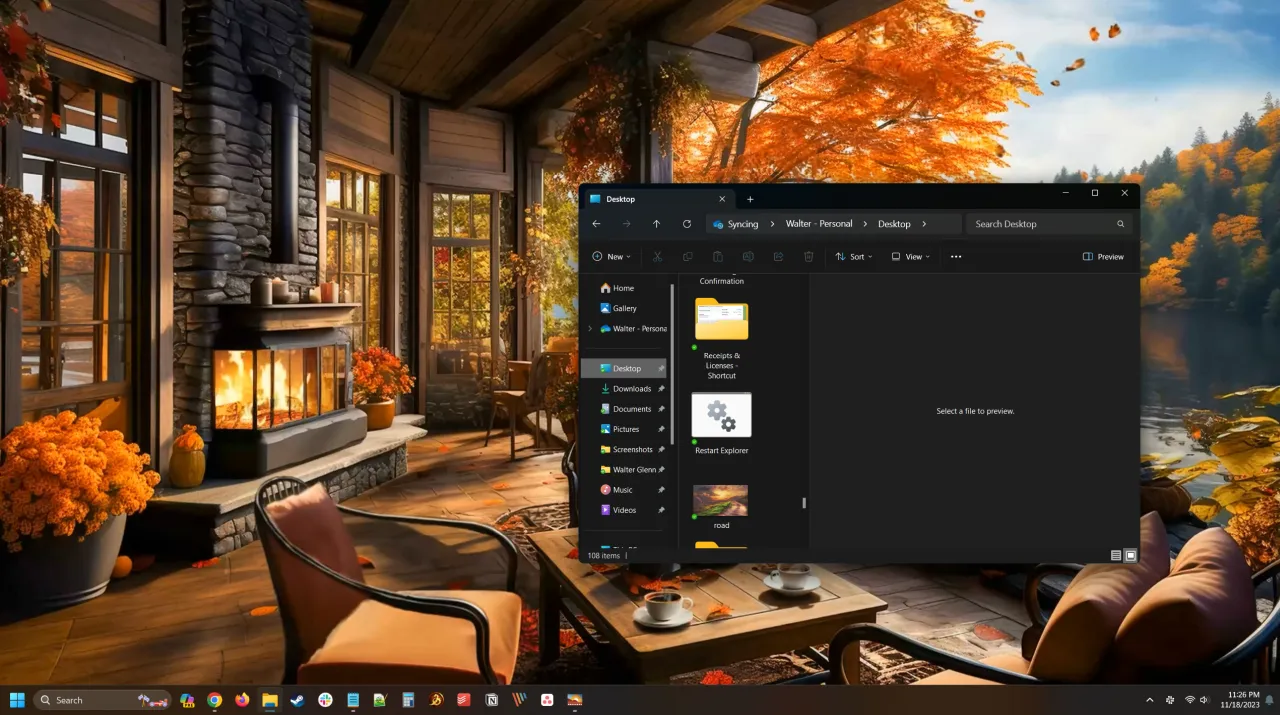The height and width of the screenshot is (715, 1280).
Task: Click the Copy icon in toolbar
Action: 687,257
